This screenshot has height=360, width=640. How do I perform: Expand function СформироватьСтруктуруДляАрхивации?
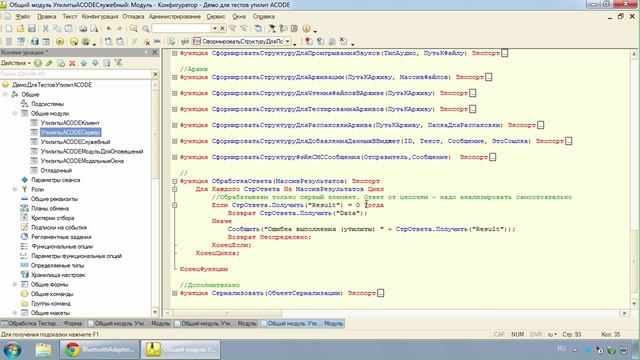point(175,77)
